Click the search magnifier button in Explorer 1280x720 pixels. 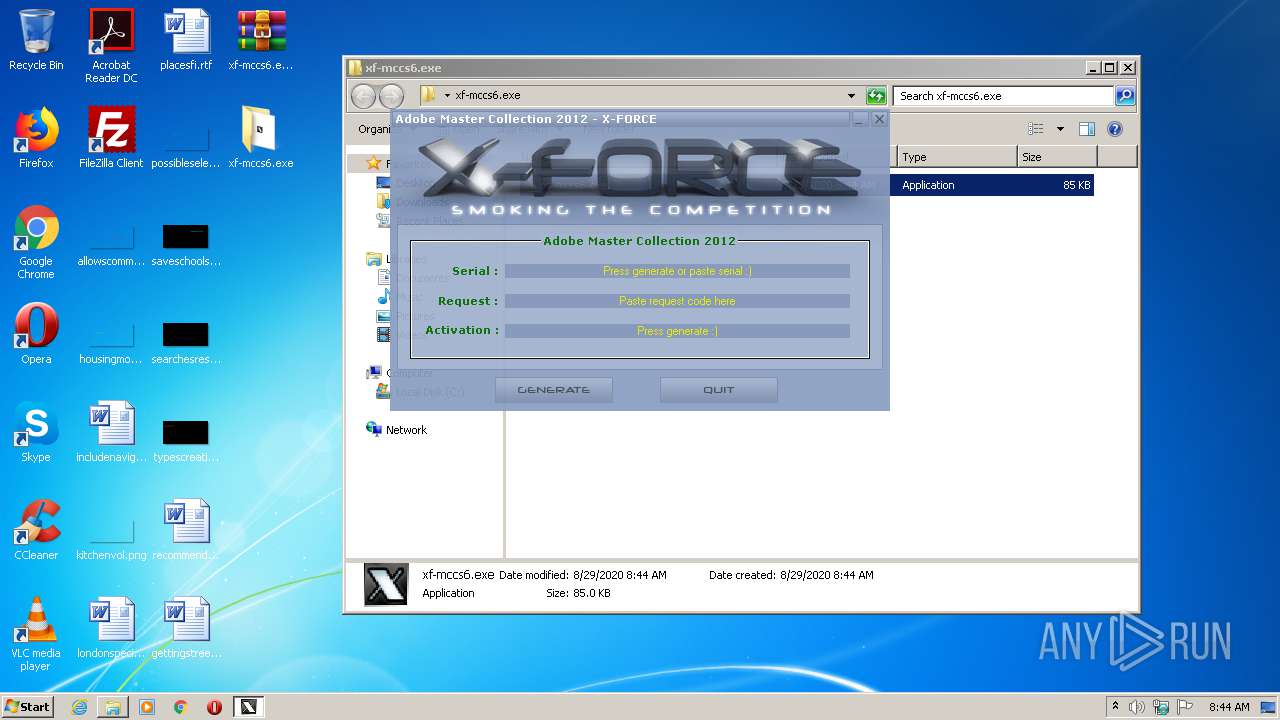[1125, 96]
